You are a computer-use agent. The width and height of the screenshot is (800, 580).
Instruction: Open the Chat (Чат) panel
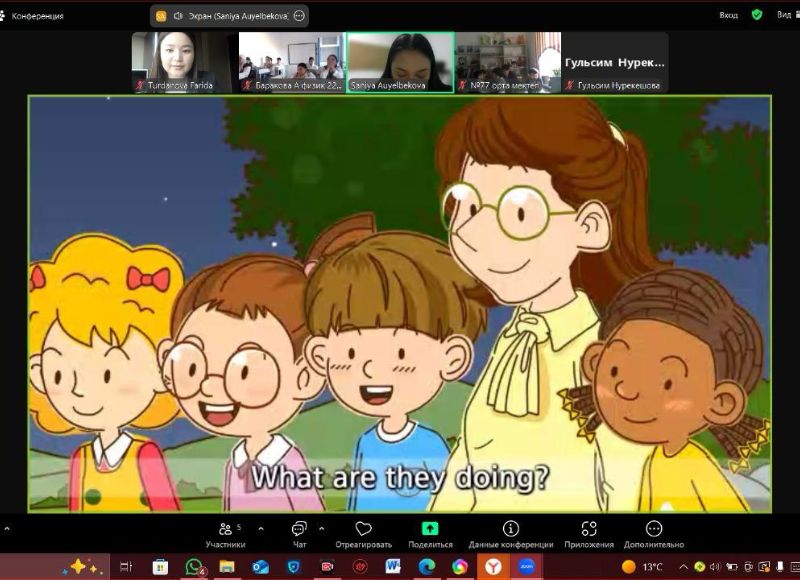tap(299, 533)
